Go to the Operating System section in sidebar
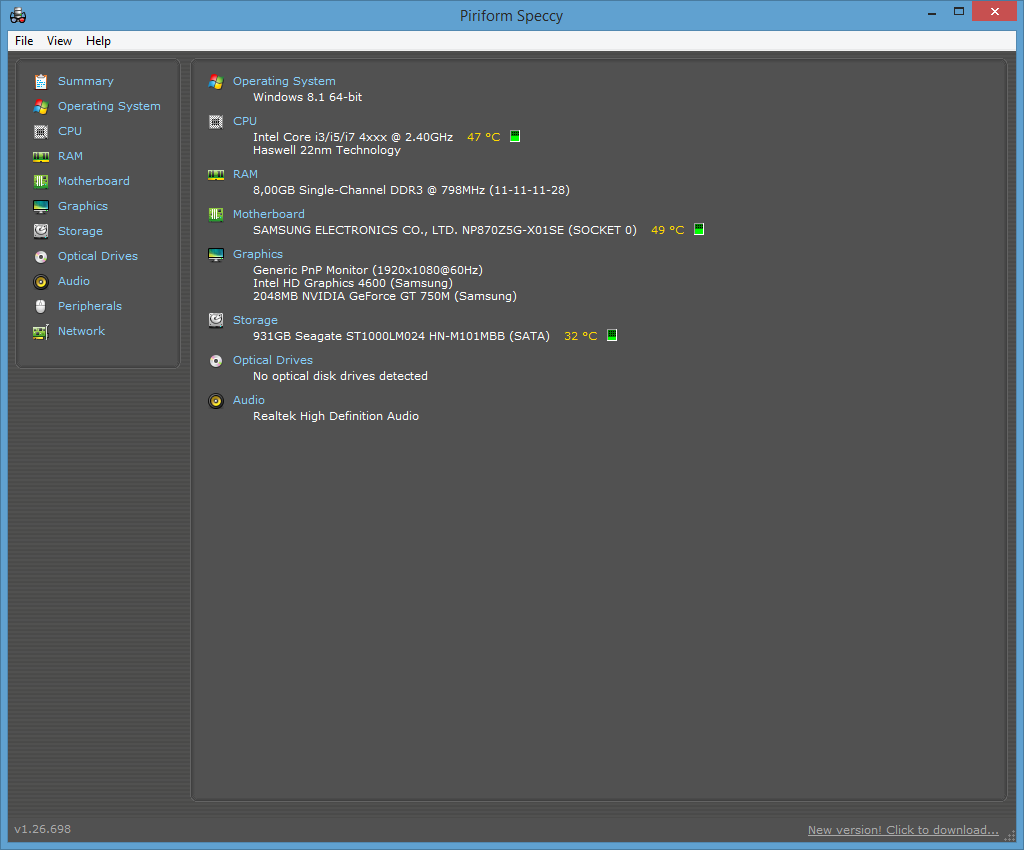The height and width of the screenshot is (850, 1024). (x=109, y=106)
